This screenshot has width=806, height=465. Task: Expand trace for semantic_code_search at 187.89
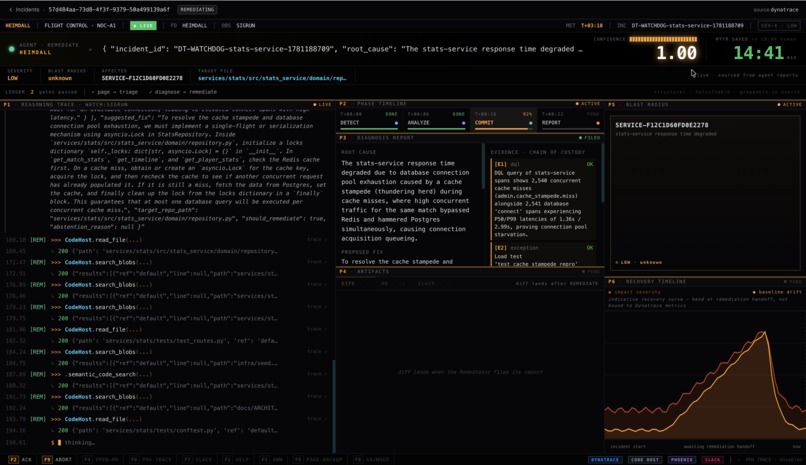317,374
